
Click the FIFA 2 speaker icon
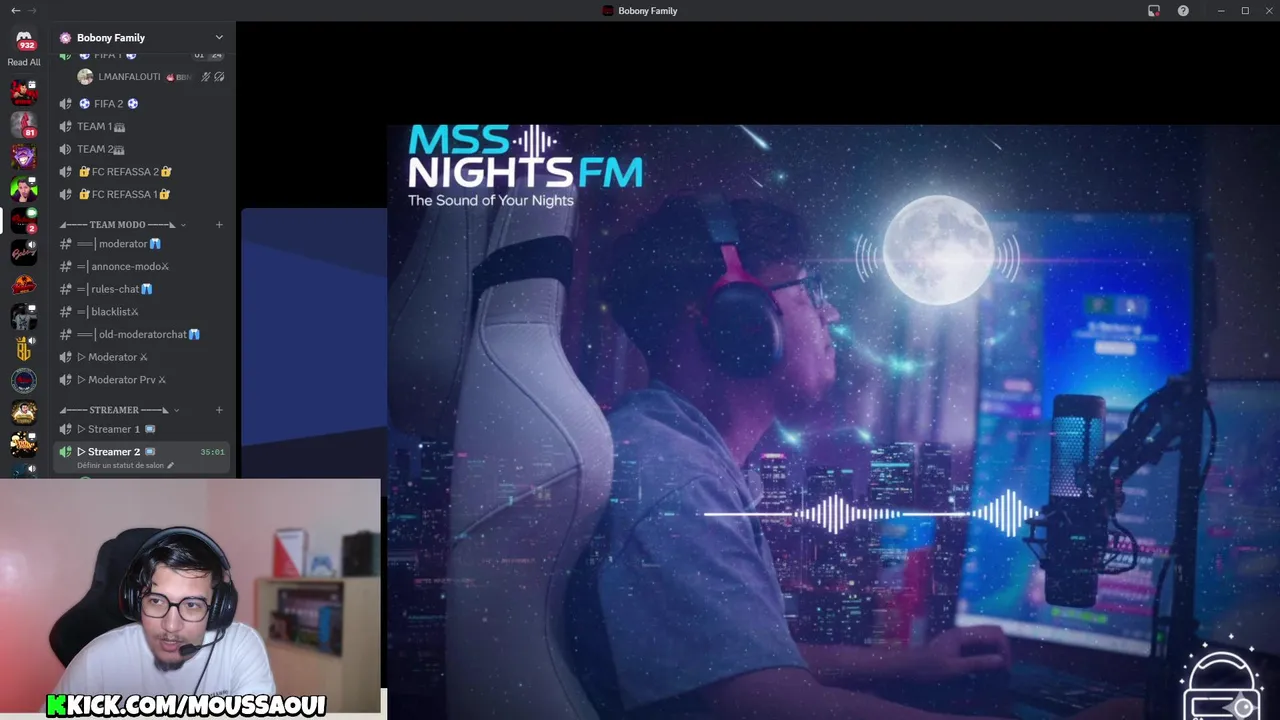coord(65,104)
